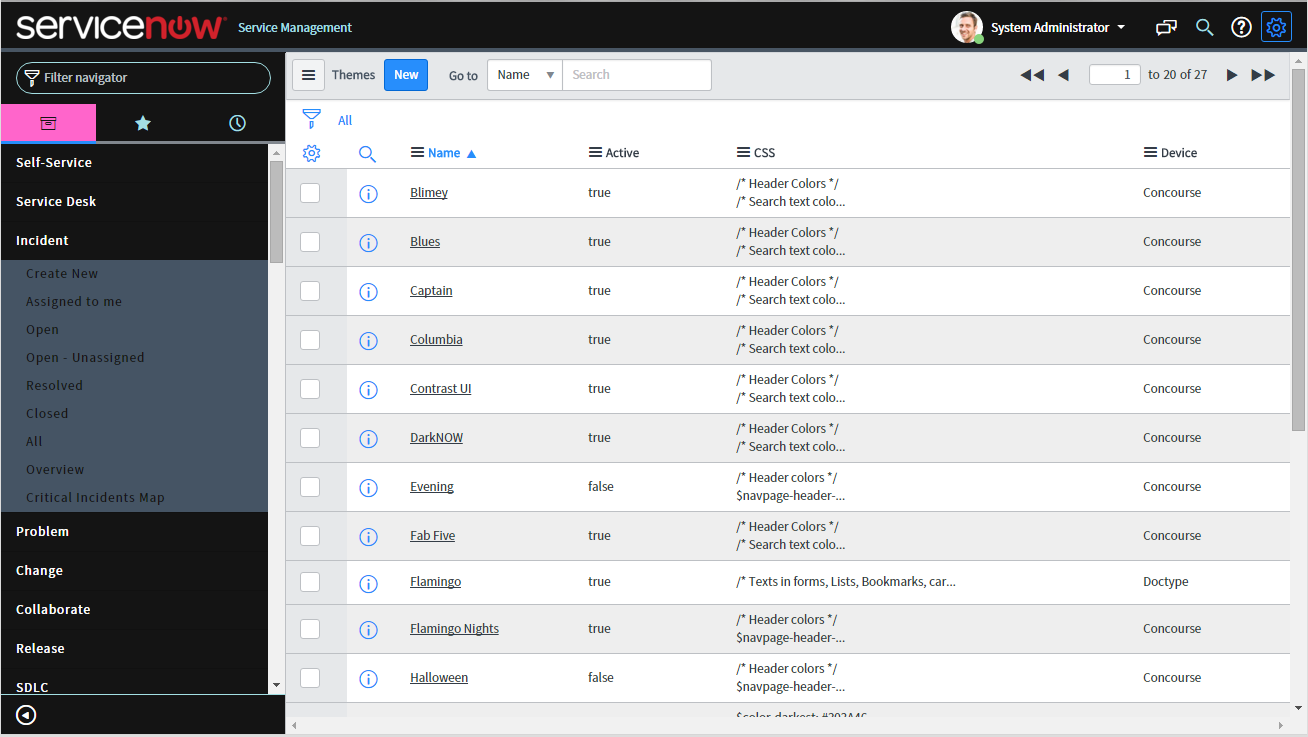Open Incidents Assigned to me
The width and height of the screenshot is (1308, 737).
pos(74,302)
